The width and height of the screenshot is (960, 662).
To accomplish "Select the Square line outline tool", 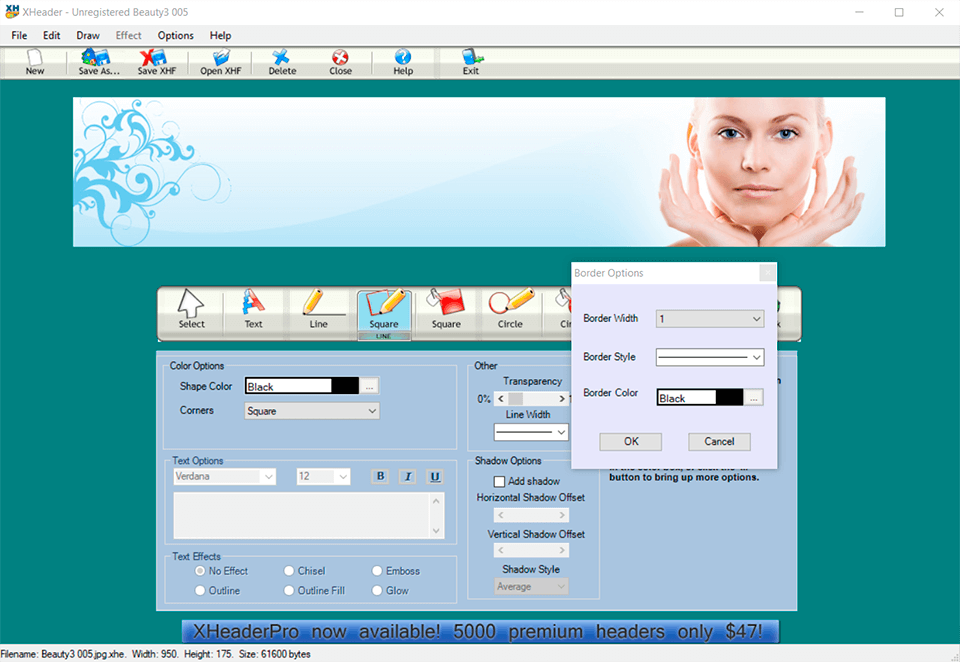I will pos(384,314).
